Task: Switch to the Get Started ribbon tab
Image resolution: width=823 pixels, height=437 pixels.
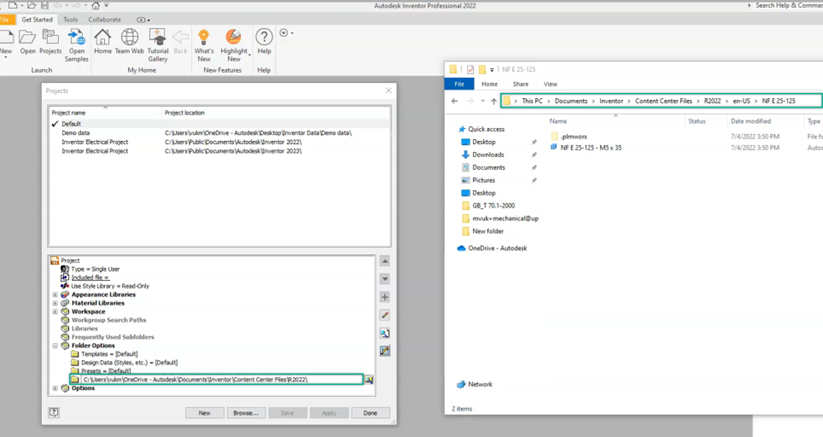Action: tap(37, 19)
